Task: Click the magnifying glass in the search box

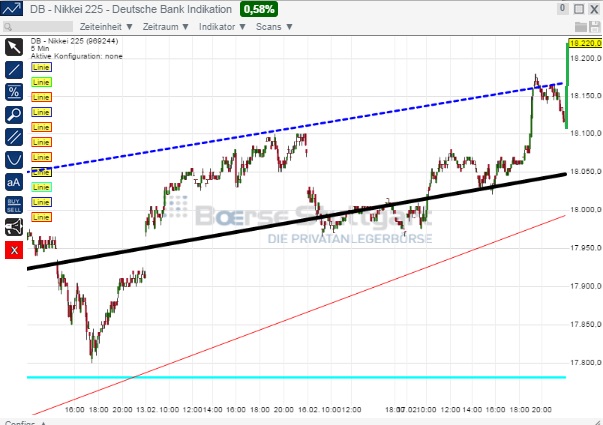Action: (x=8, y=27)
